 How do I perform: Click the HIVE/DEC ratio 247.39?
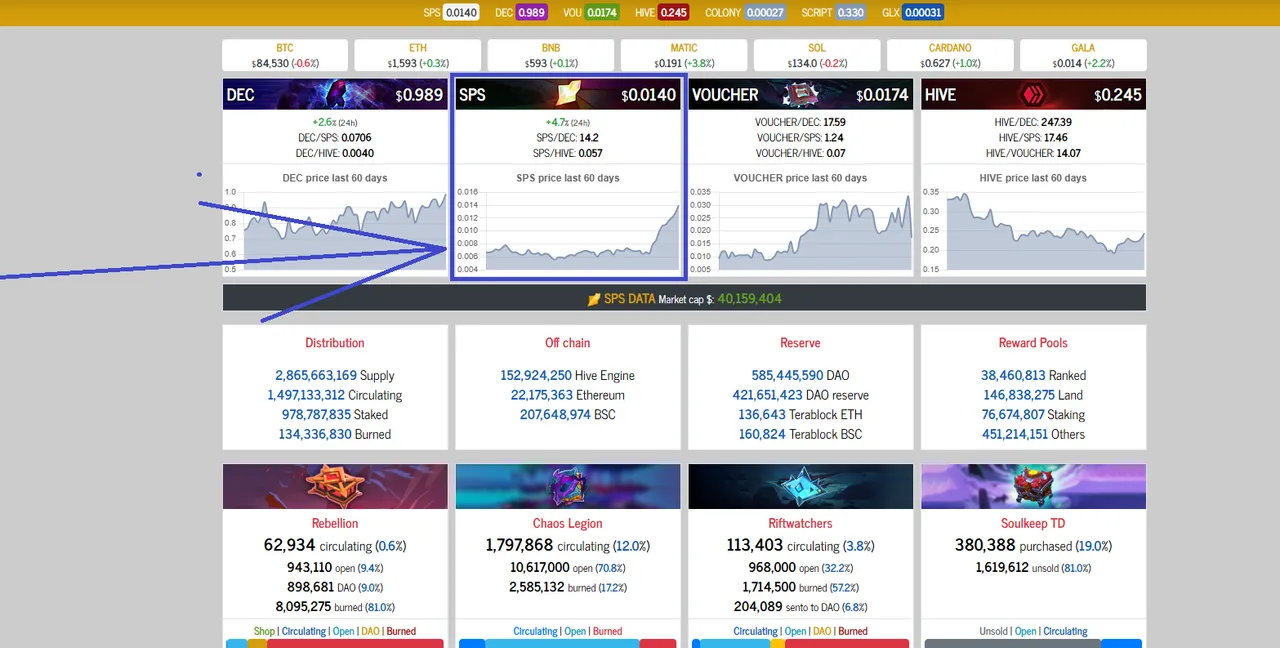[1056, 122]
